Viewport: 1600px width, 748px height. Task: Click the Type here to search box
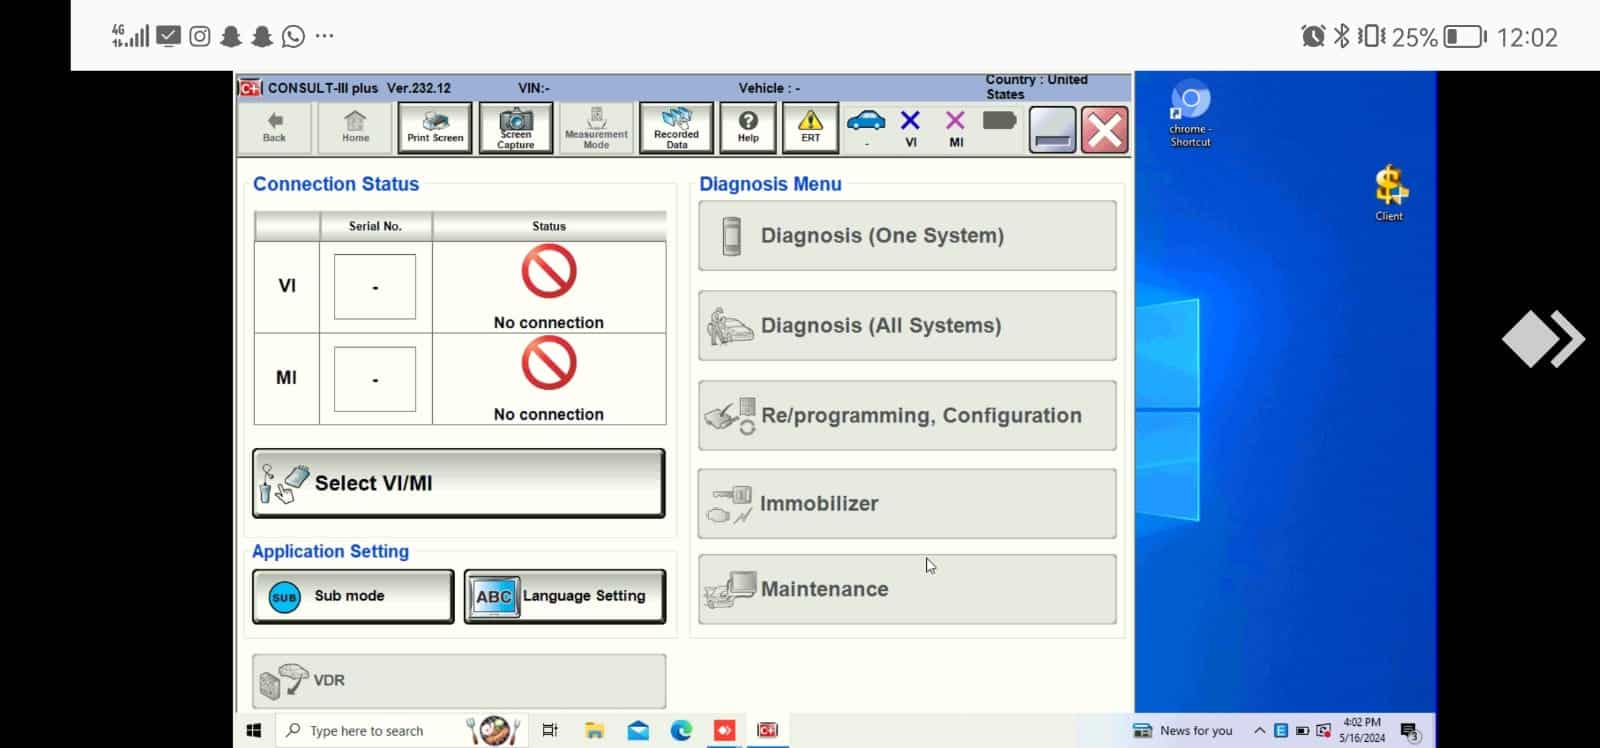[x=400, y=731]
